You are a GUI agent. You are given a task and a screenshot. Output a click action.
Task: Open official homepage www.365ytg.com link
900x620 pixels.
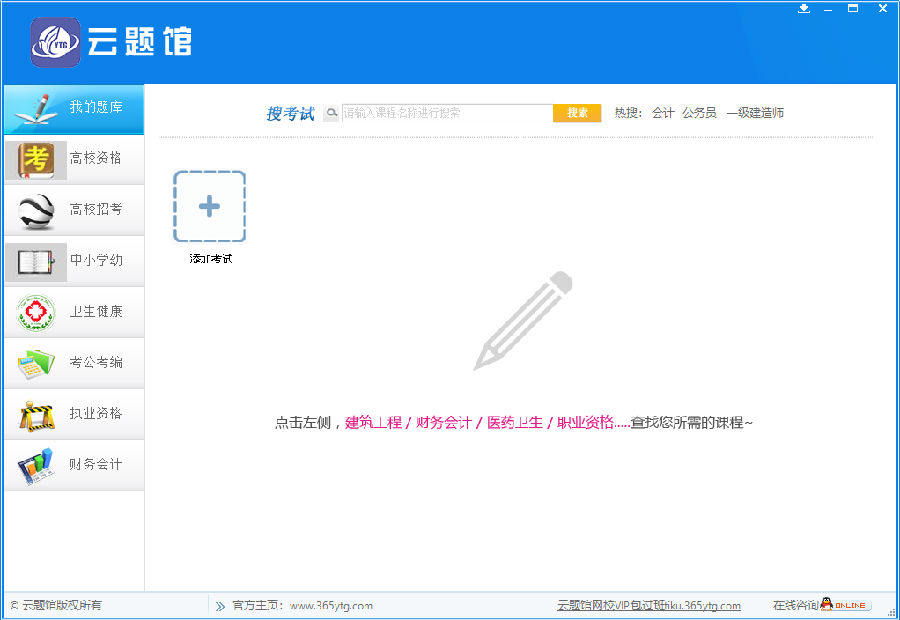pyautogui.click(x=330, y=605)
